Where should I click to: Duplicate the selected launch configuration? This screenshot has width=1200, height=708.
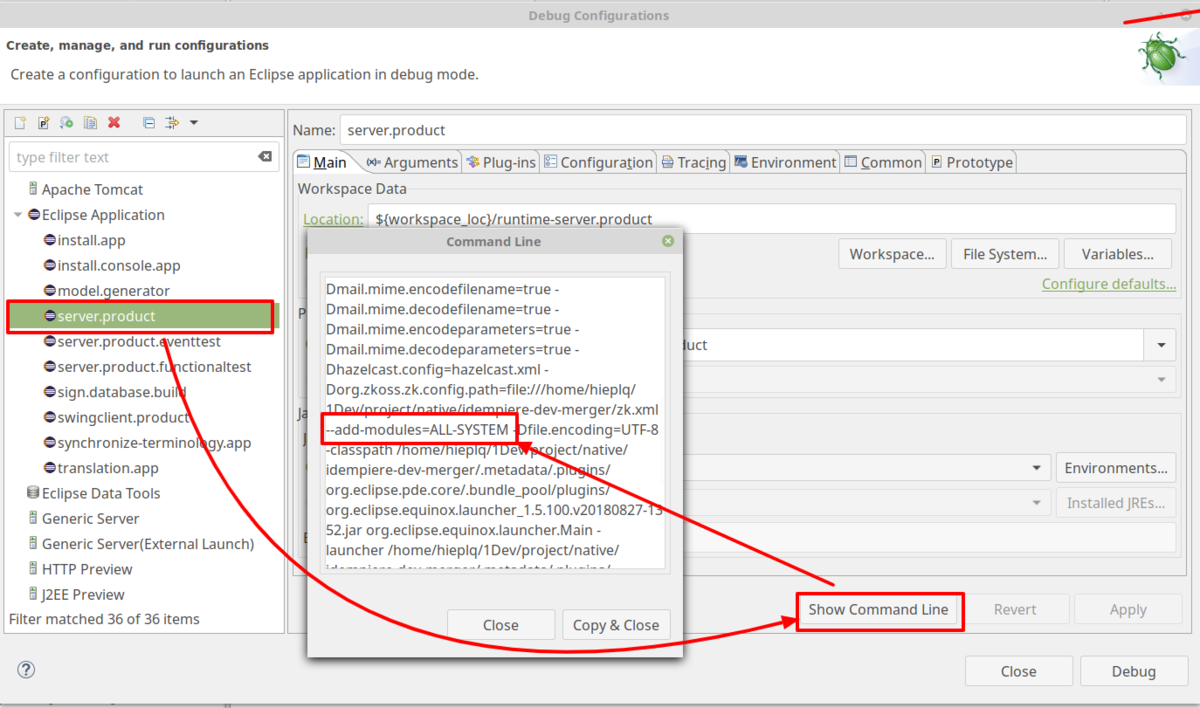click(x=90, y=123)
